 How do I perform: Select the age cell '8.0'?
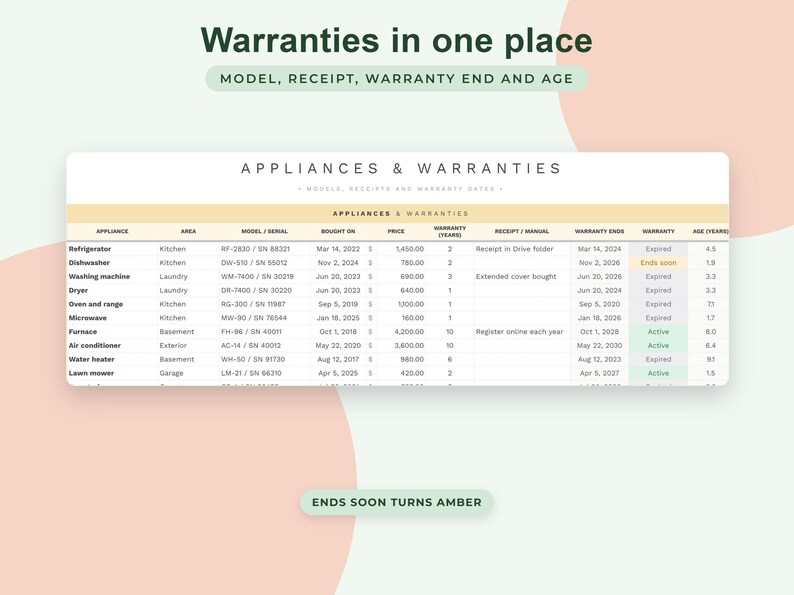710,332
